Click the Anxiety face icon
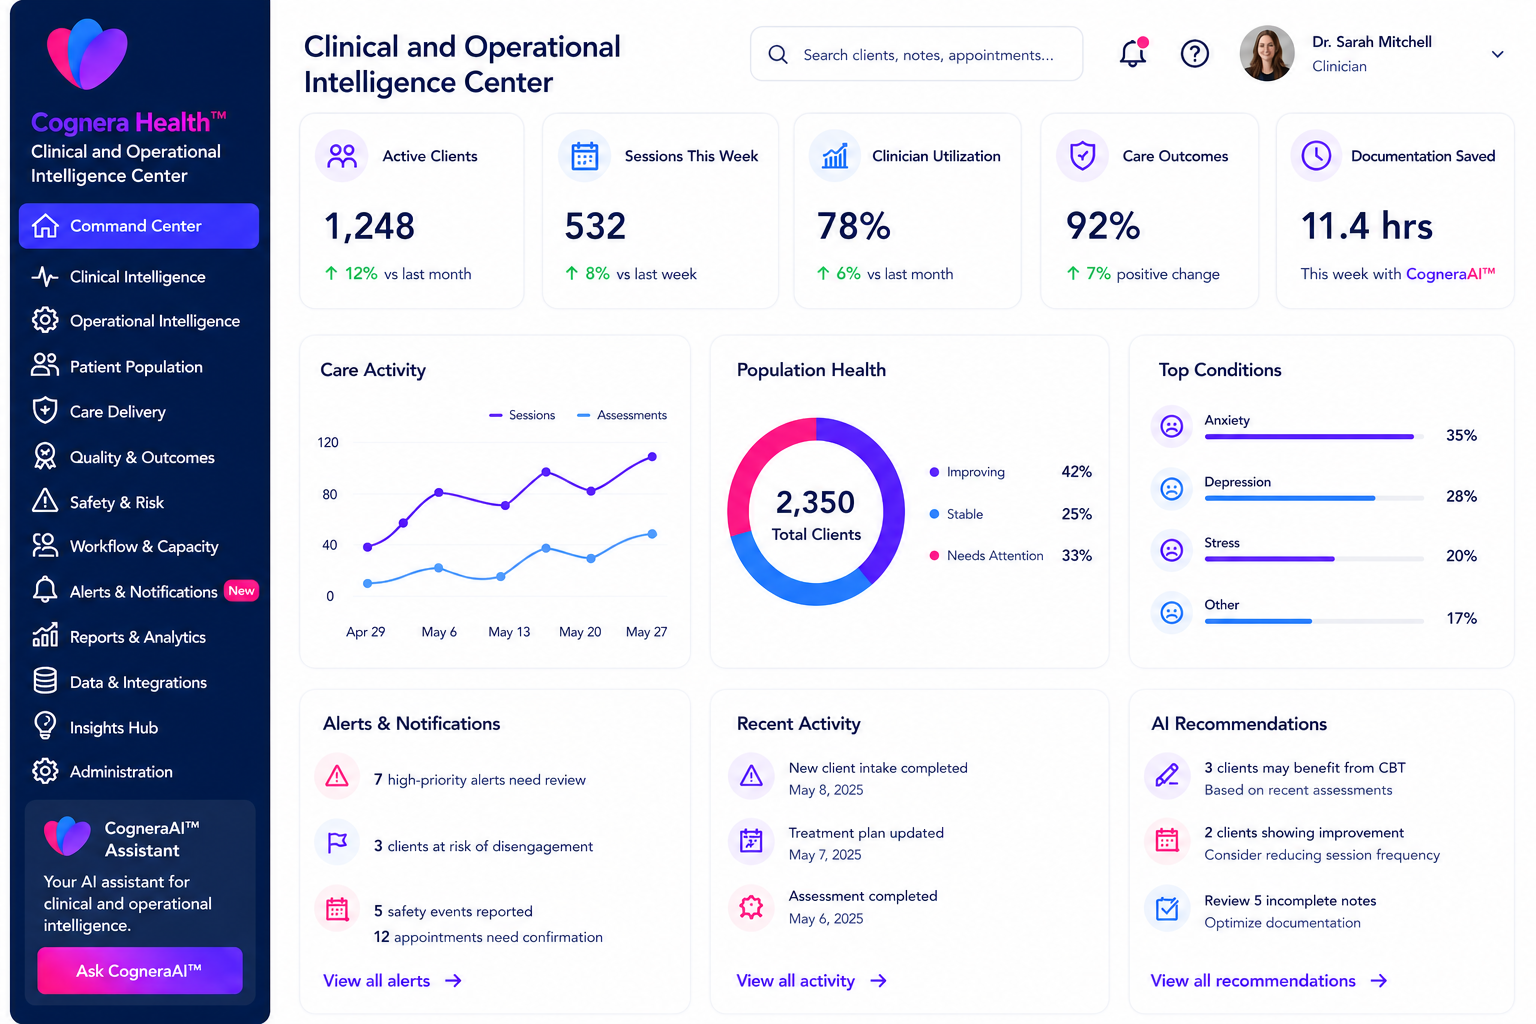The width and height of the screenshot is (1536, 1024). click(x=1172, y=427)
